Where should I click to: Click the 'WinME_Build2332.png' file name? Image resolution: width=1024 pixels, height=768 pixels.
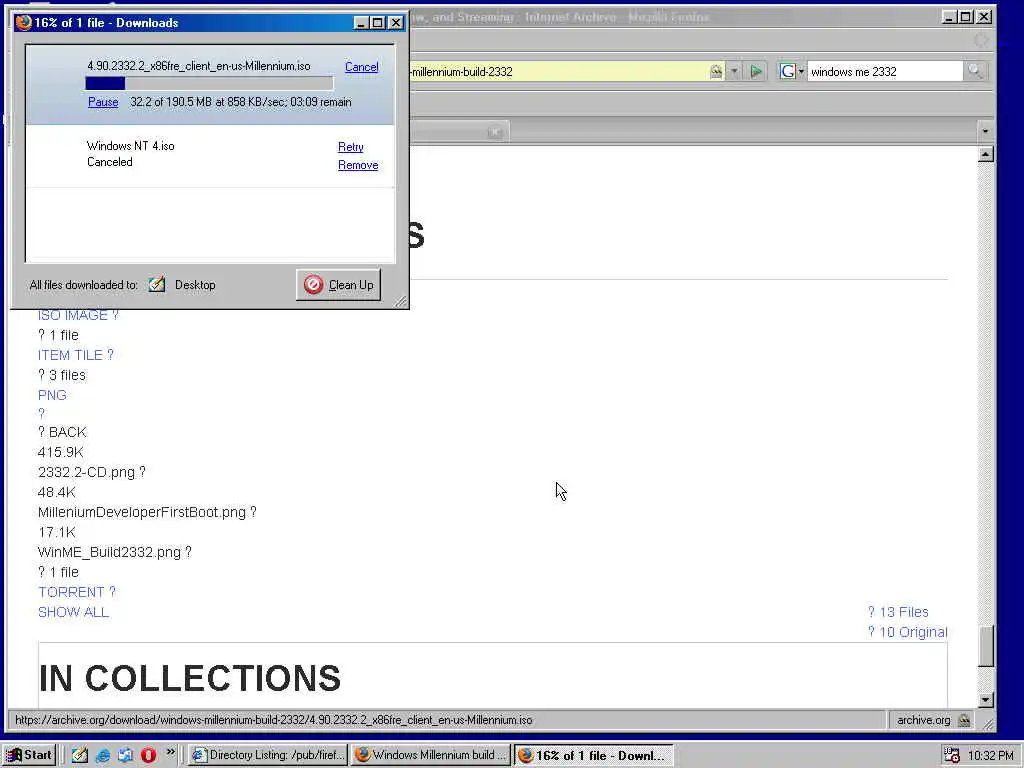(109, 552)
